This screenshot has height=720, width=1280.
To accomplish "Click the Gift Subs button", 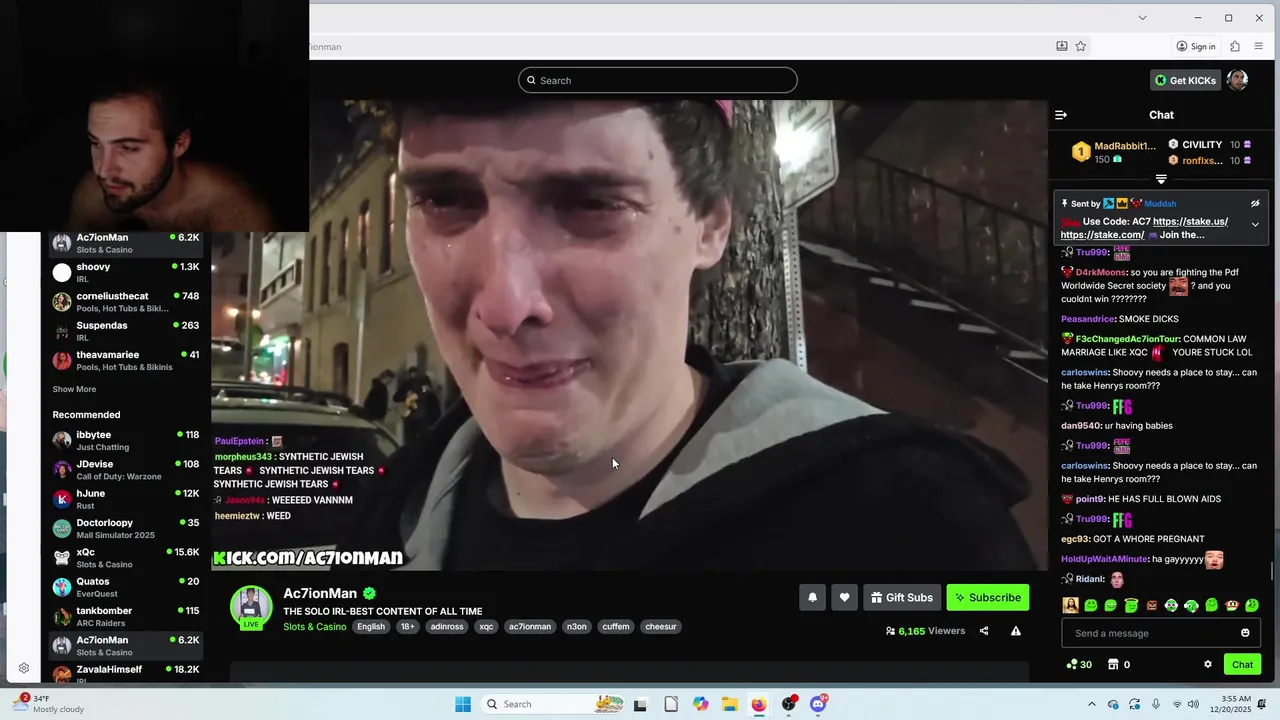I will tap(902, 597).
